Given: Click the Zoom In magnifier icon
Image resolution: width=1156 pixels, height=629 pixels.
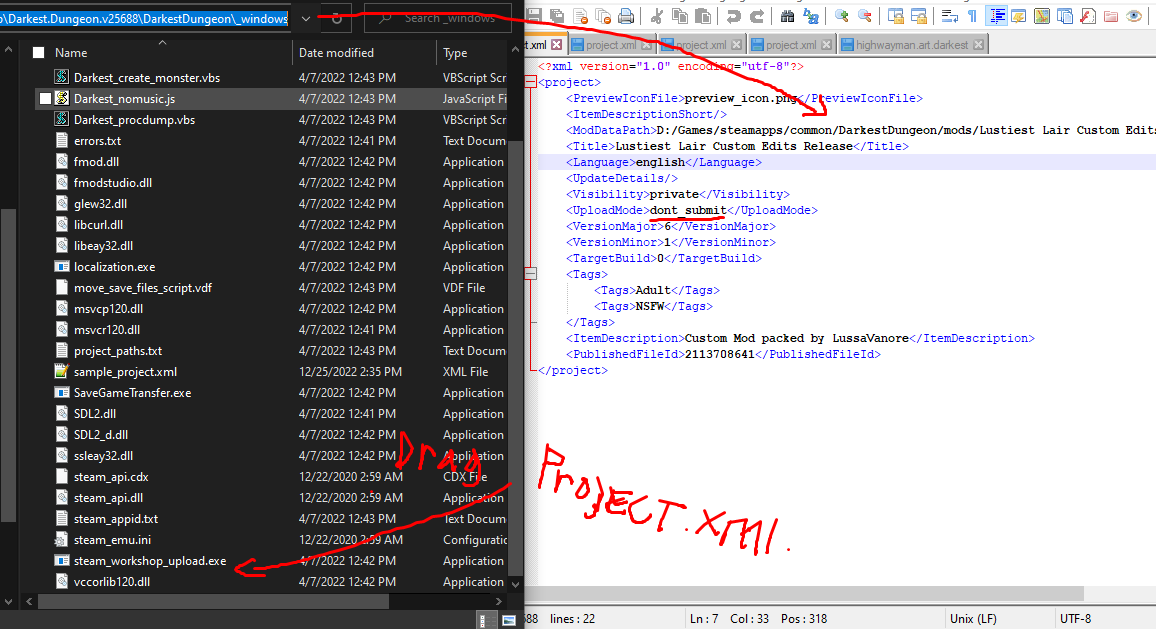Looking at the screenshot, I should [x=841, y=16].
